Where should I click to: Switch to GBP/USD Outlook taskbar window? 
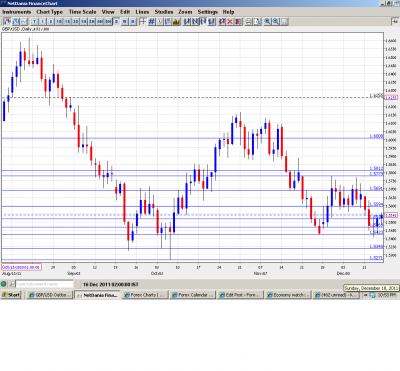click(x=50, y=295)
